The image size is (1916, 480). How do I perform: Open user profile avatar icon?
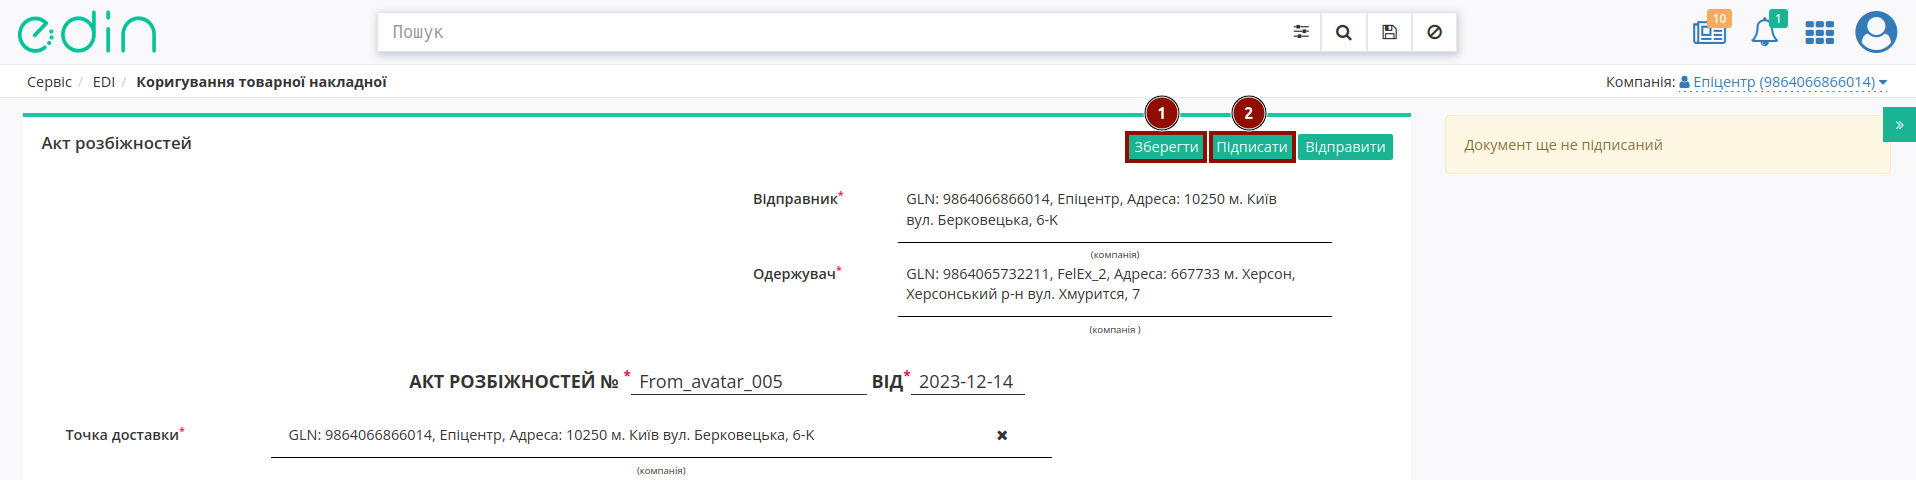1876,32
